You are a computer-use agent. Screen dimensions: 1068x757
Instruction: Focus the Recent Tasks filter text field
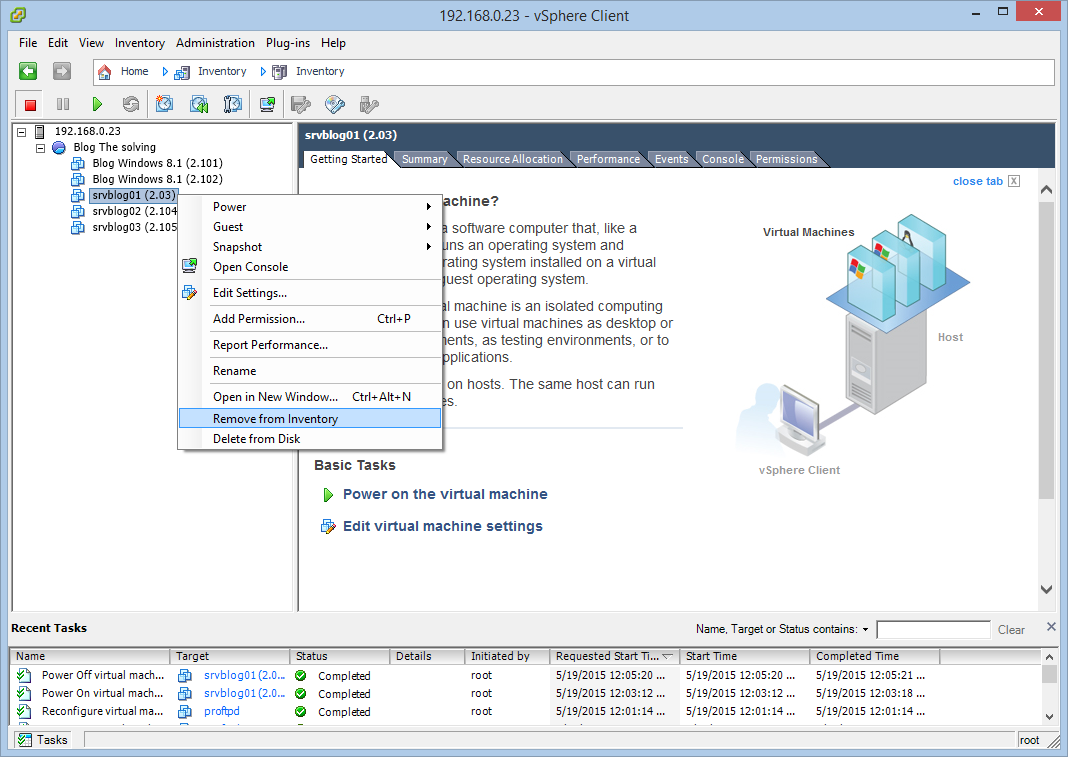pyautogui.click(x=933, y=630)
